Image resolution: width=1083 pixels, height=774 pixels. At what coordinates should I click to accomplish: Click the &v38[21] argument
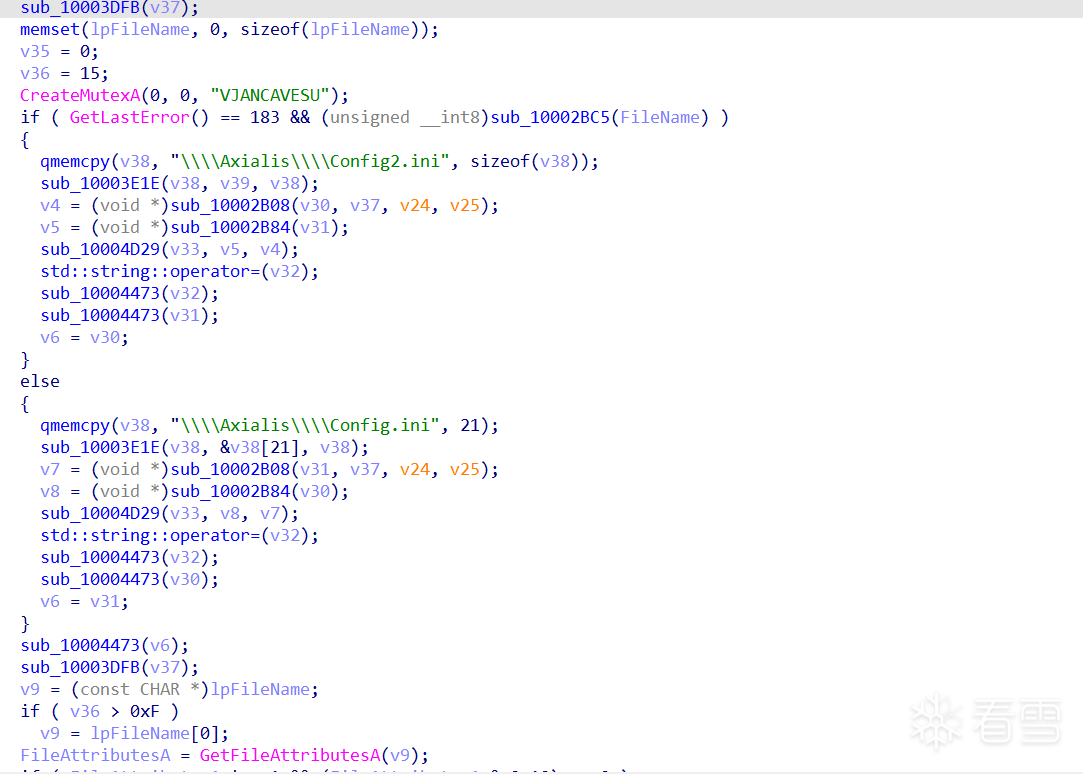(x=265, y=447)
